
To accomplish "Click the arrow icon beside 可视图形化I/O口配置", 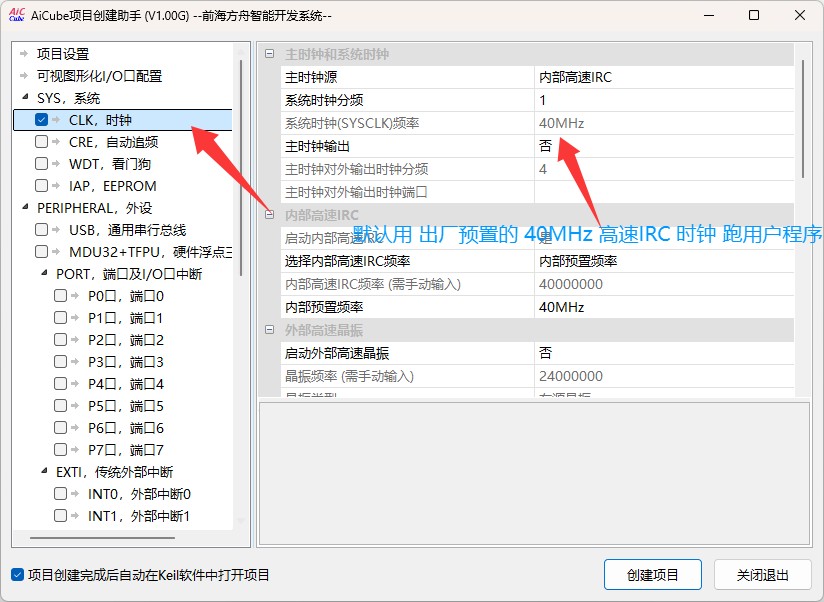I will [x=24, y=76].
